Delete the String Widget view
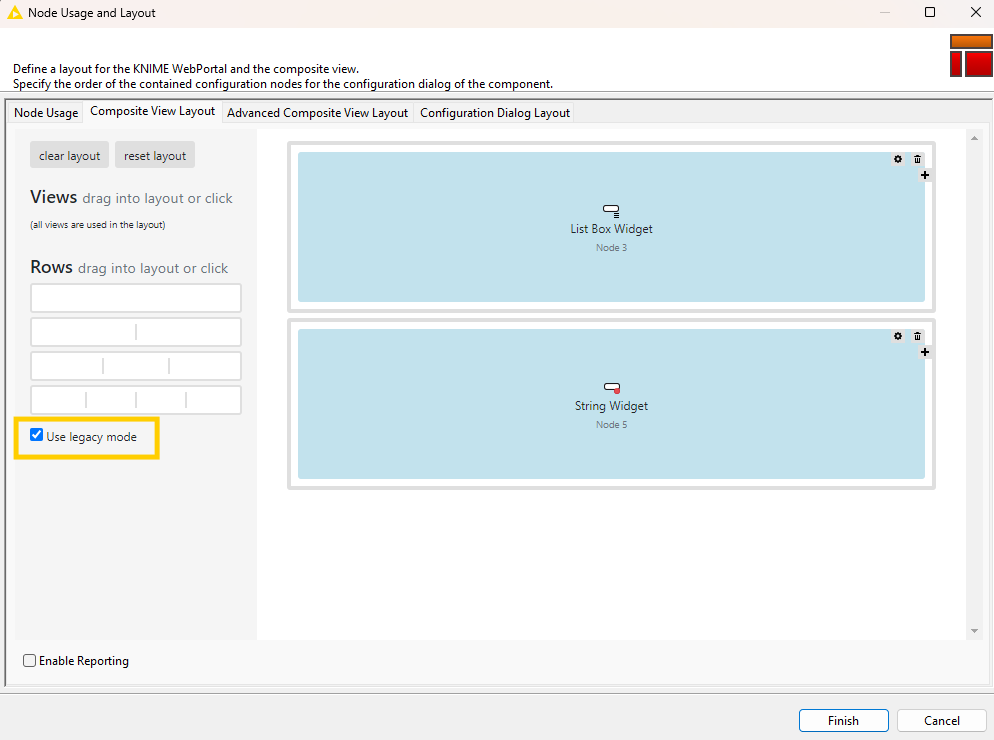This screenshot has width=994, height=740. point(917,336)
